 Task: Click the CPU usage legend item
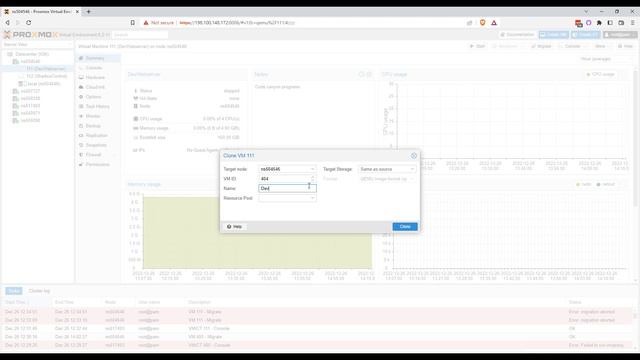[x=600, y=74]
